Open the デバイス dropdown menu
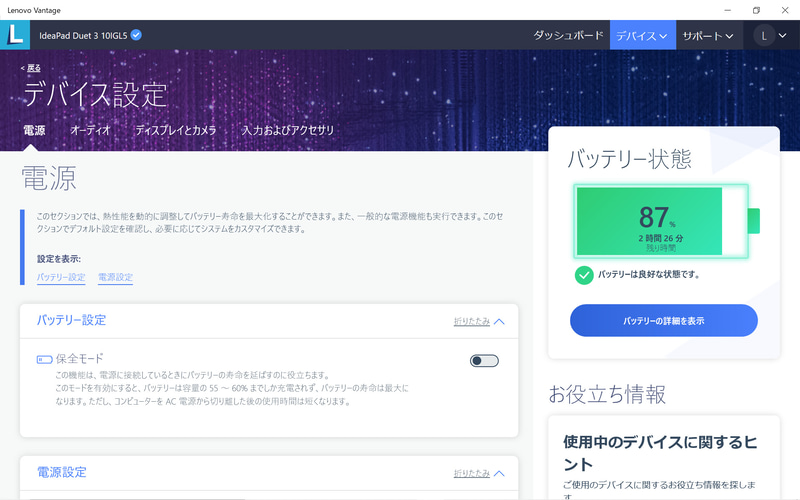 tap(642, 35)
